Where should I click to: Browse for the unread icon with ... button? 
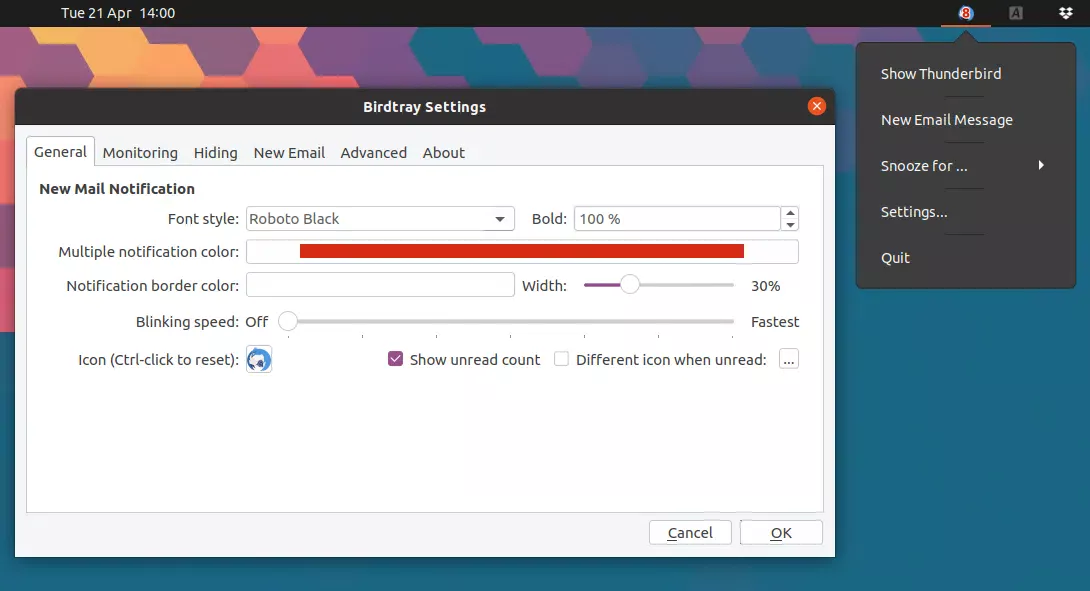pyautogui.click(x=788, y=359)
